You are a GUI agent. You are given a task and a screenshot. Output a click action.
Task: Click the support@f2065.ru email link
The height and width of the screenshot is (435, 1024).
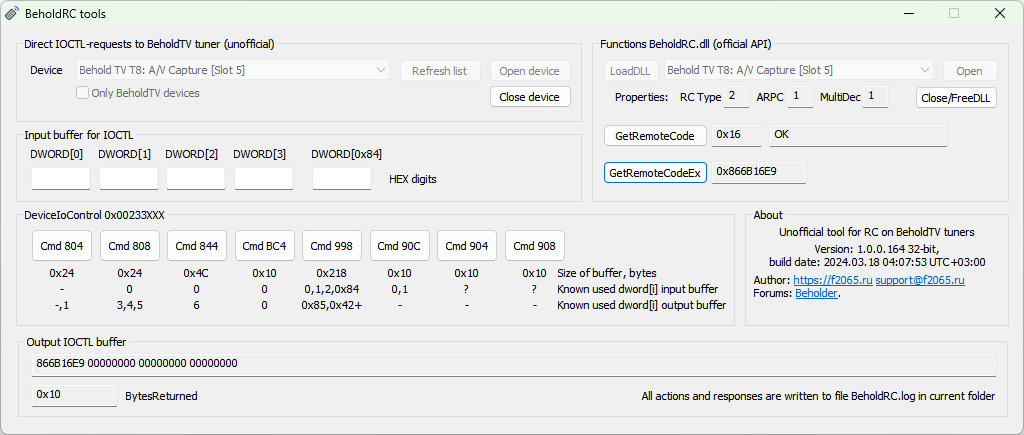pos(919,280)
